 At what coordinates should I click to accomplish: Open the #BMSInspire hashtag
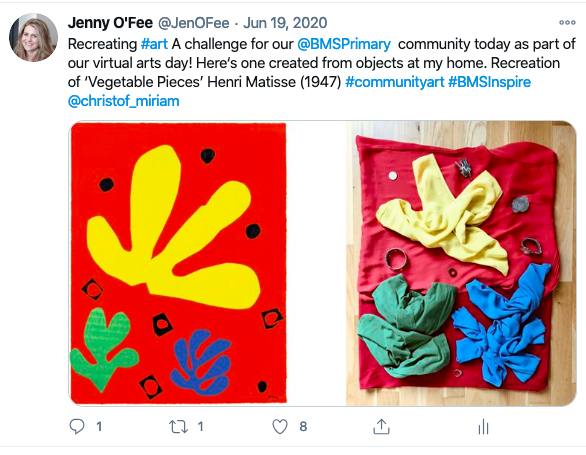pyautogui.click(x=489, y=82)
